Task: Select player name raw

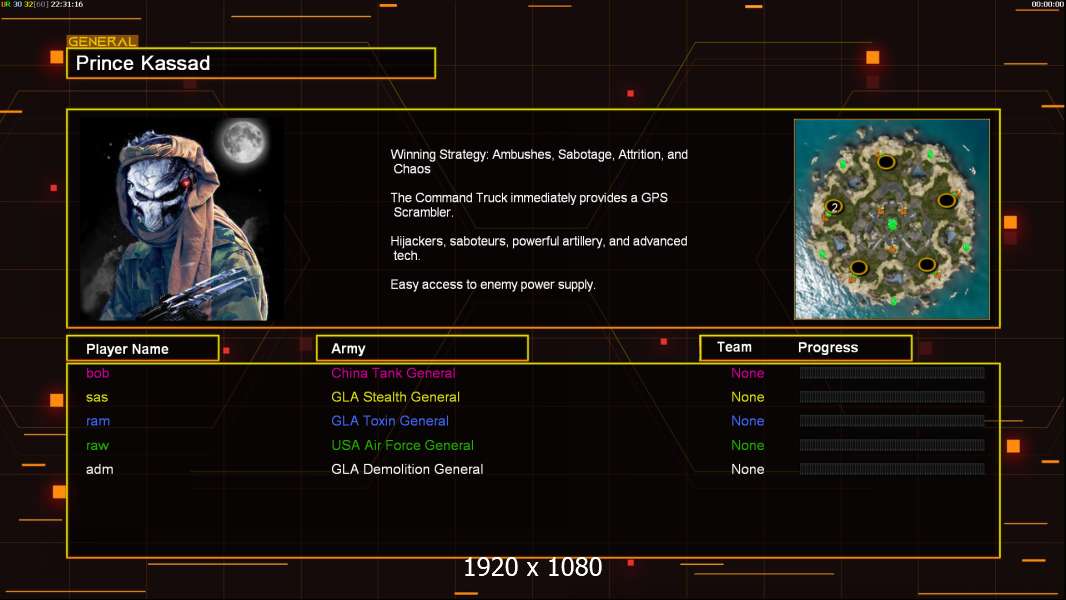Action: pyautogui.click(x=97, y=445)
